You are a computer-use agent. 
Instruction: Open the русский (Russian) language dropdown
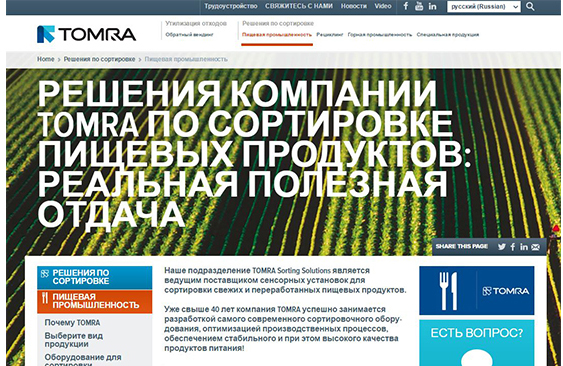tap(484, 6)
